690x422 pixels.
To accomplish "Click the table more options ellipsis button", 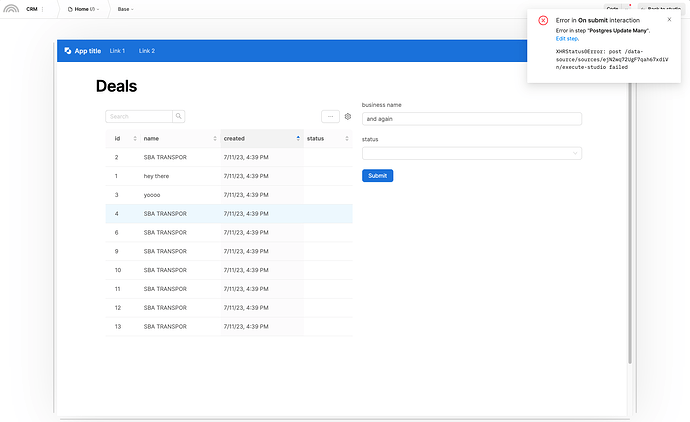I will [x=331, y=117].
